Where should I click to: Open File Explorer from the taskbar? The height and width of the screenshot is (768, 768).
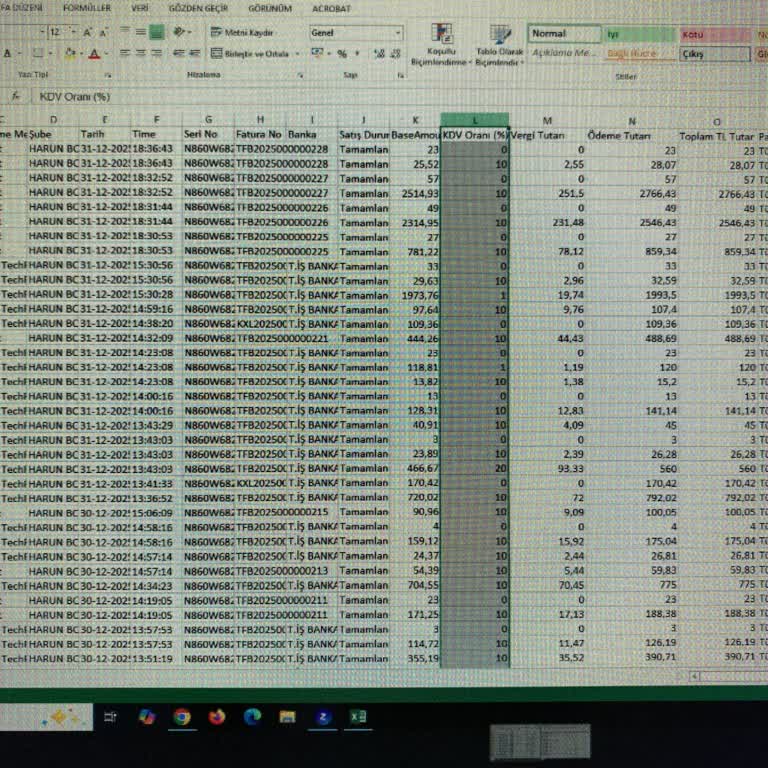click(x=288, y=717)
